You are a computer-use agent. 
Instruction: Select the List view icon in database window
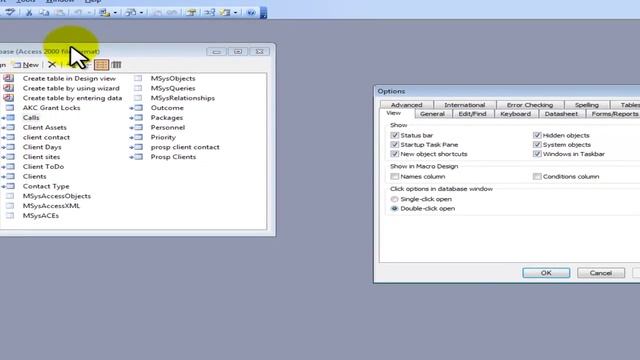click(x=101, y=64)
